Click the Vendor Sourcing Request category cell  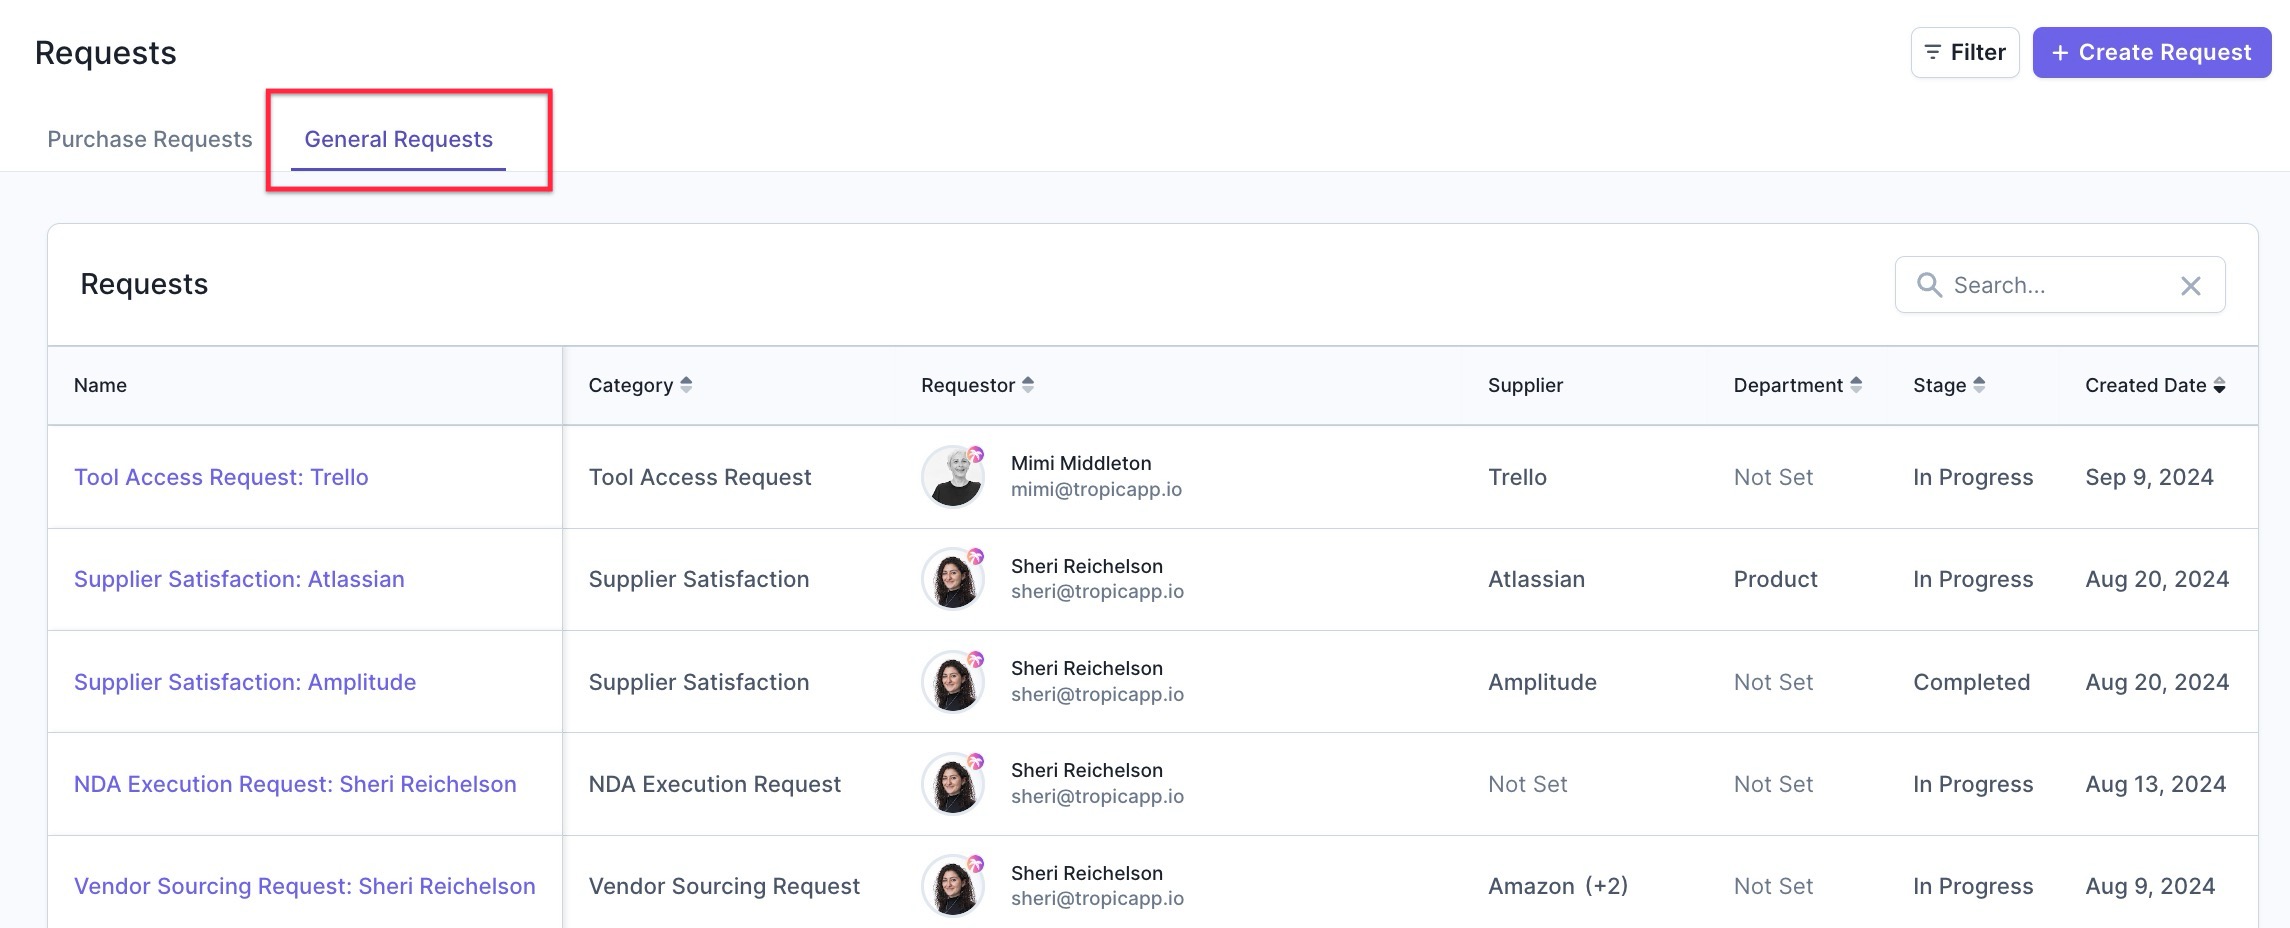724,886
